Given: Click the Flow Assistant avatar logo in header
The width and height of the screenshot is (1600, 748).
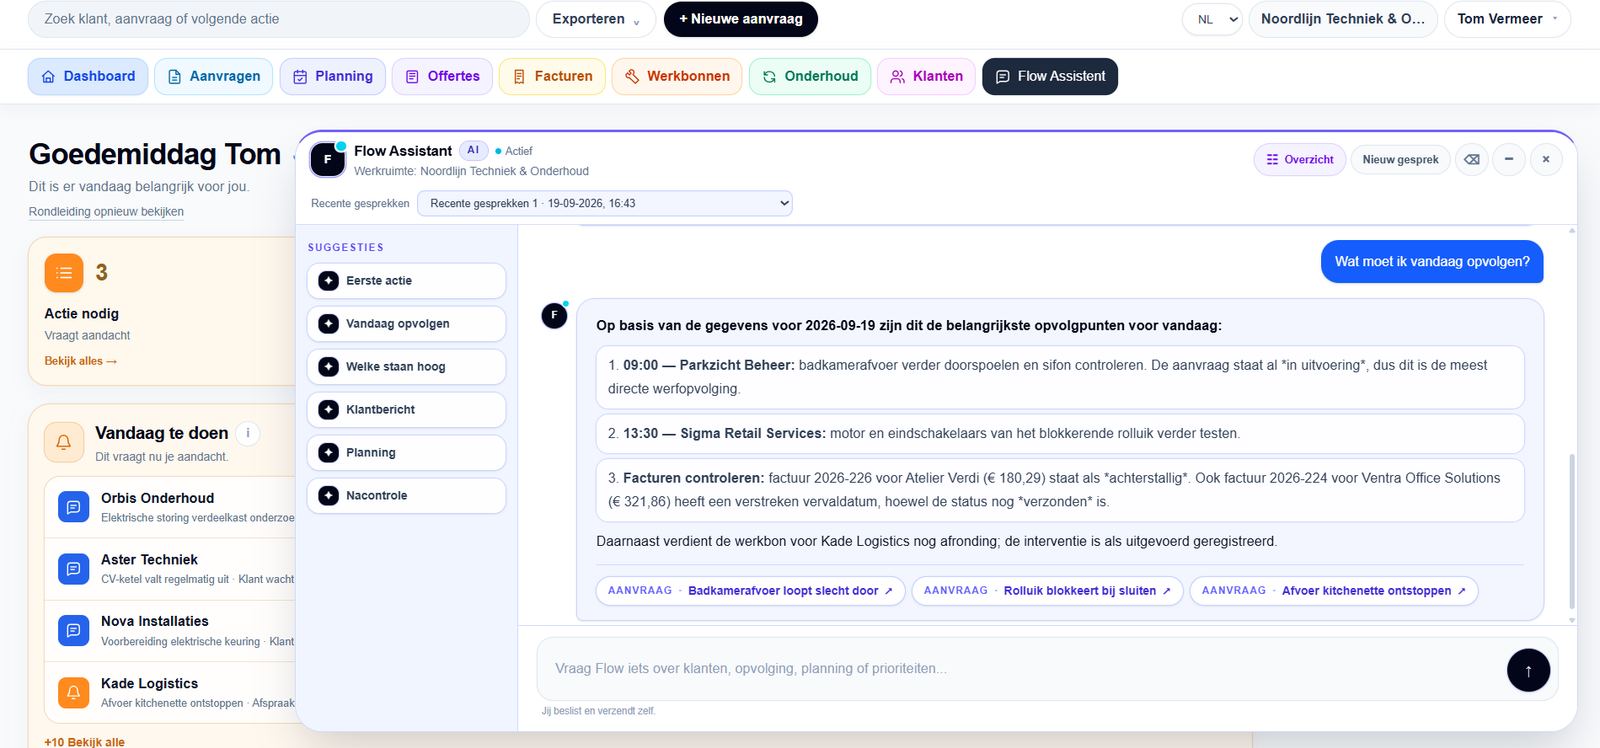Looking at the screenshot, I should [x=327, y=159].
